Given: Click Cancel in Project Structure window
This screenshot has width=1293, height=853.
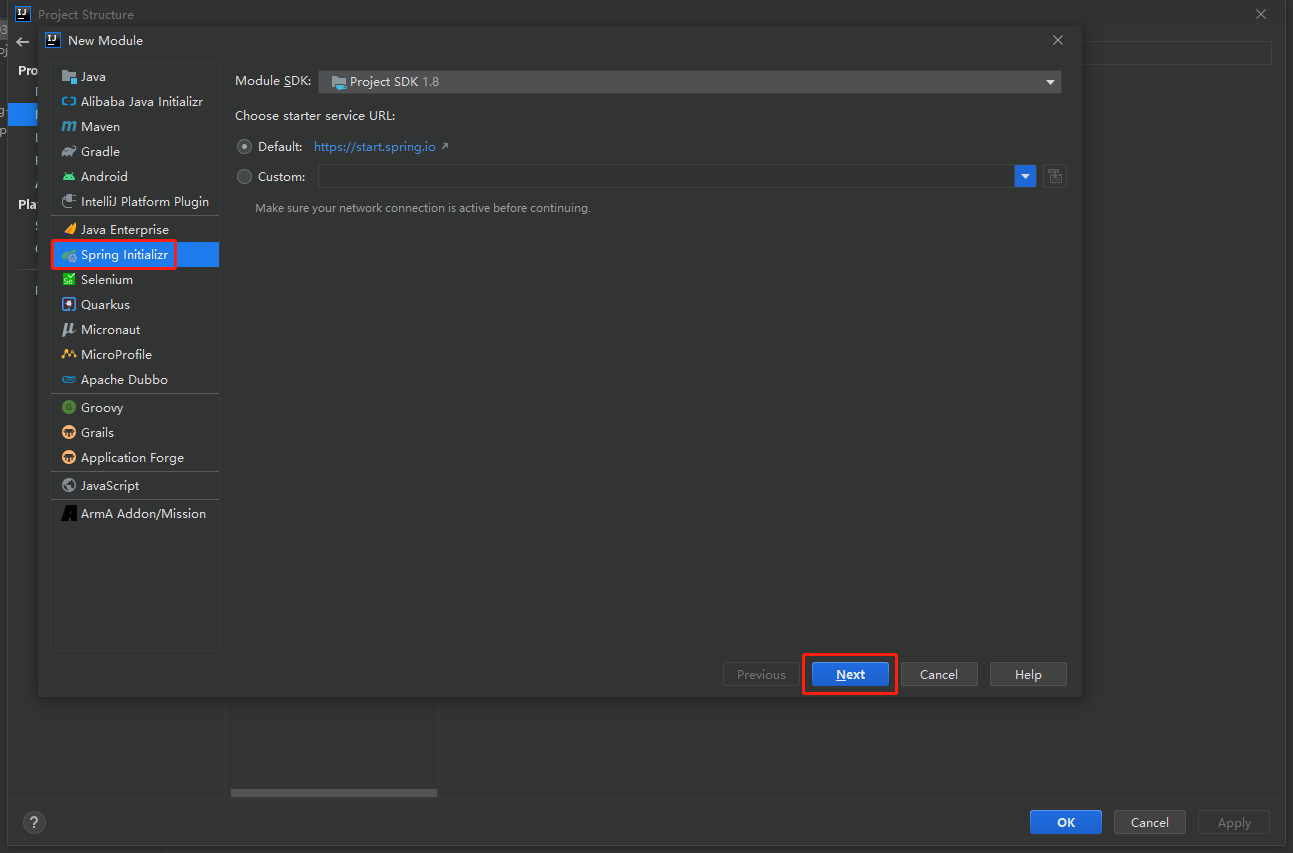Looking at the screenshot, I should pyautogui.click(x=1150, y=822).
